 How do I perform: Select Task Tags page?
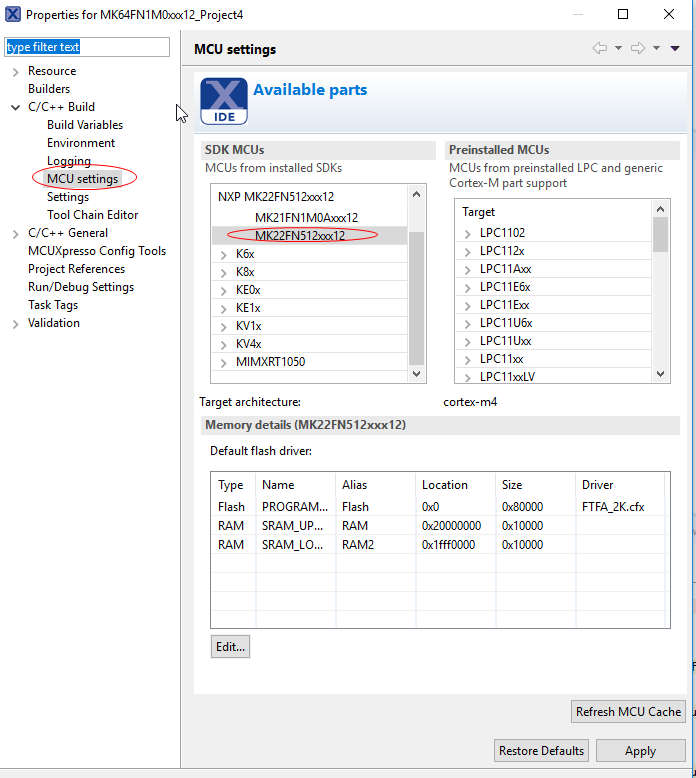(x=53, y=305)
